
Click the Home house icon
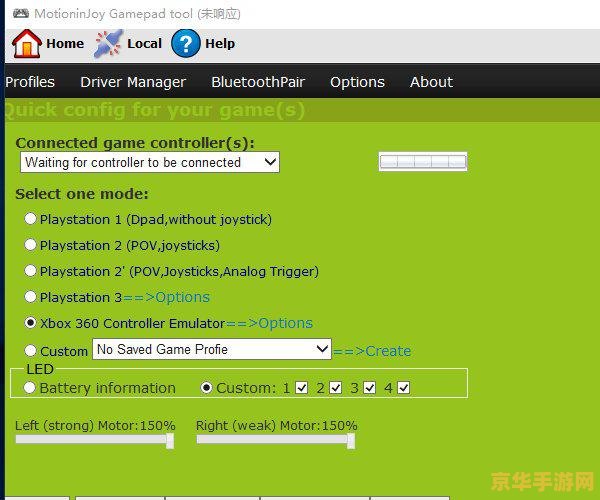pyautogui.click(x=26, y=44)
